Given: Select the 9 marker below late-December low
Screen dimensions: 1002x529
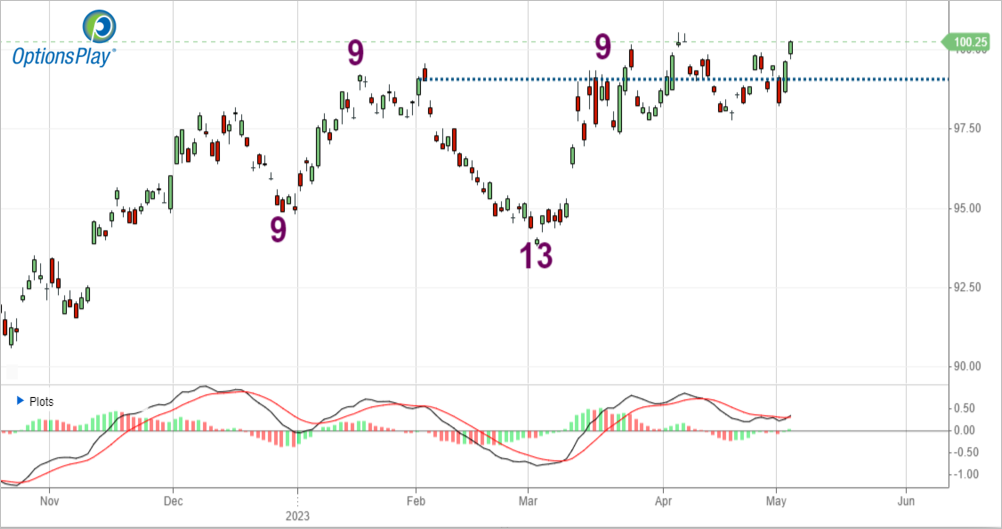Looking at the screenshot, I should [x=278, y=230].
